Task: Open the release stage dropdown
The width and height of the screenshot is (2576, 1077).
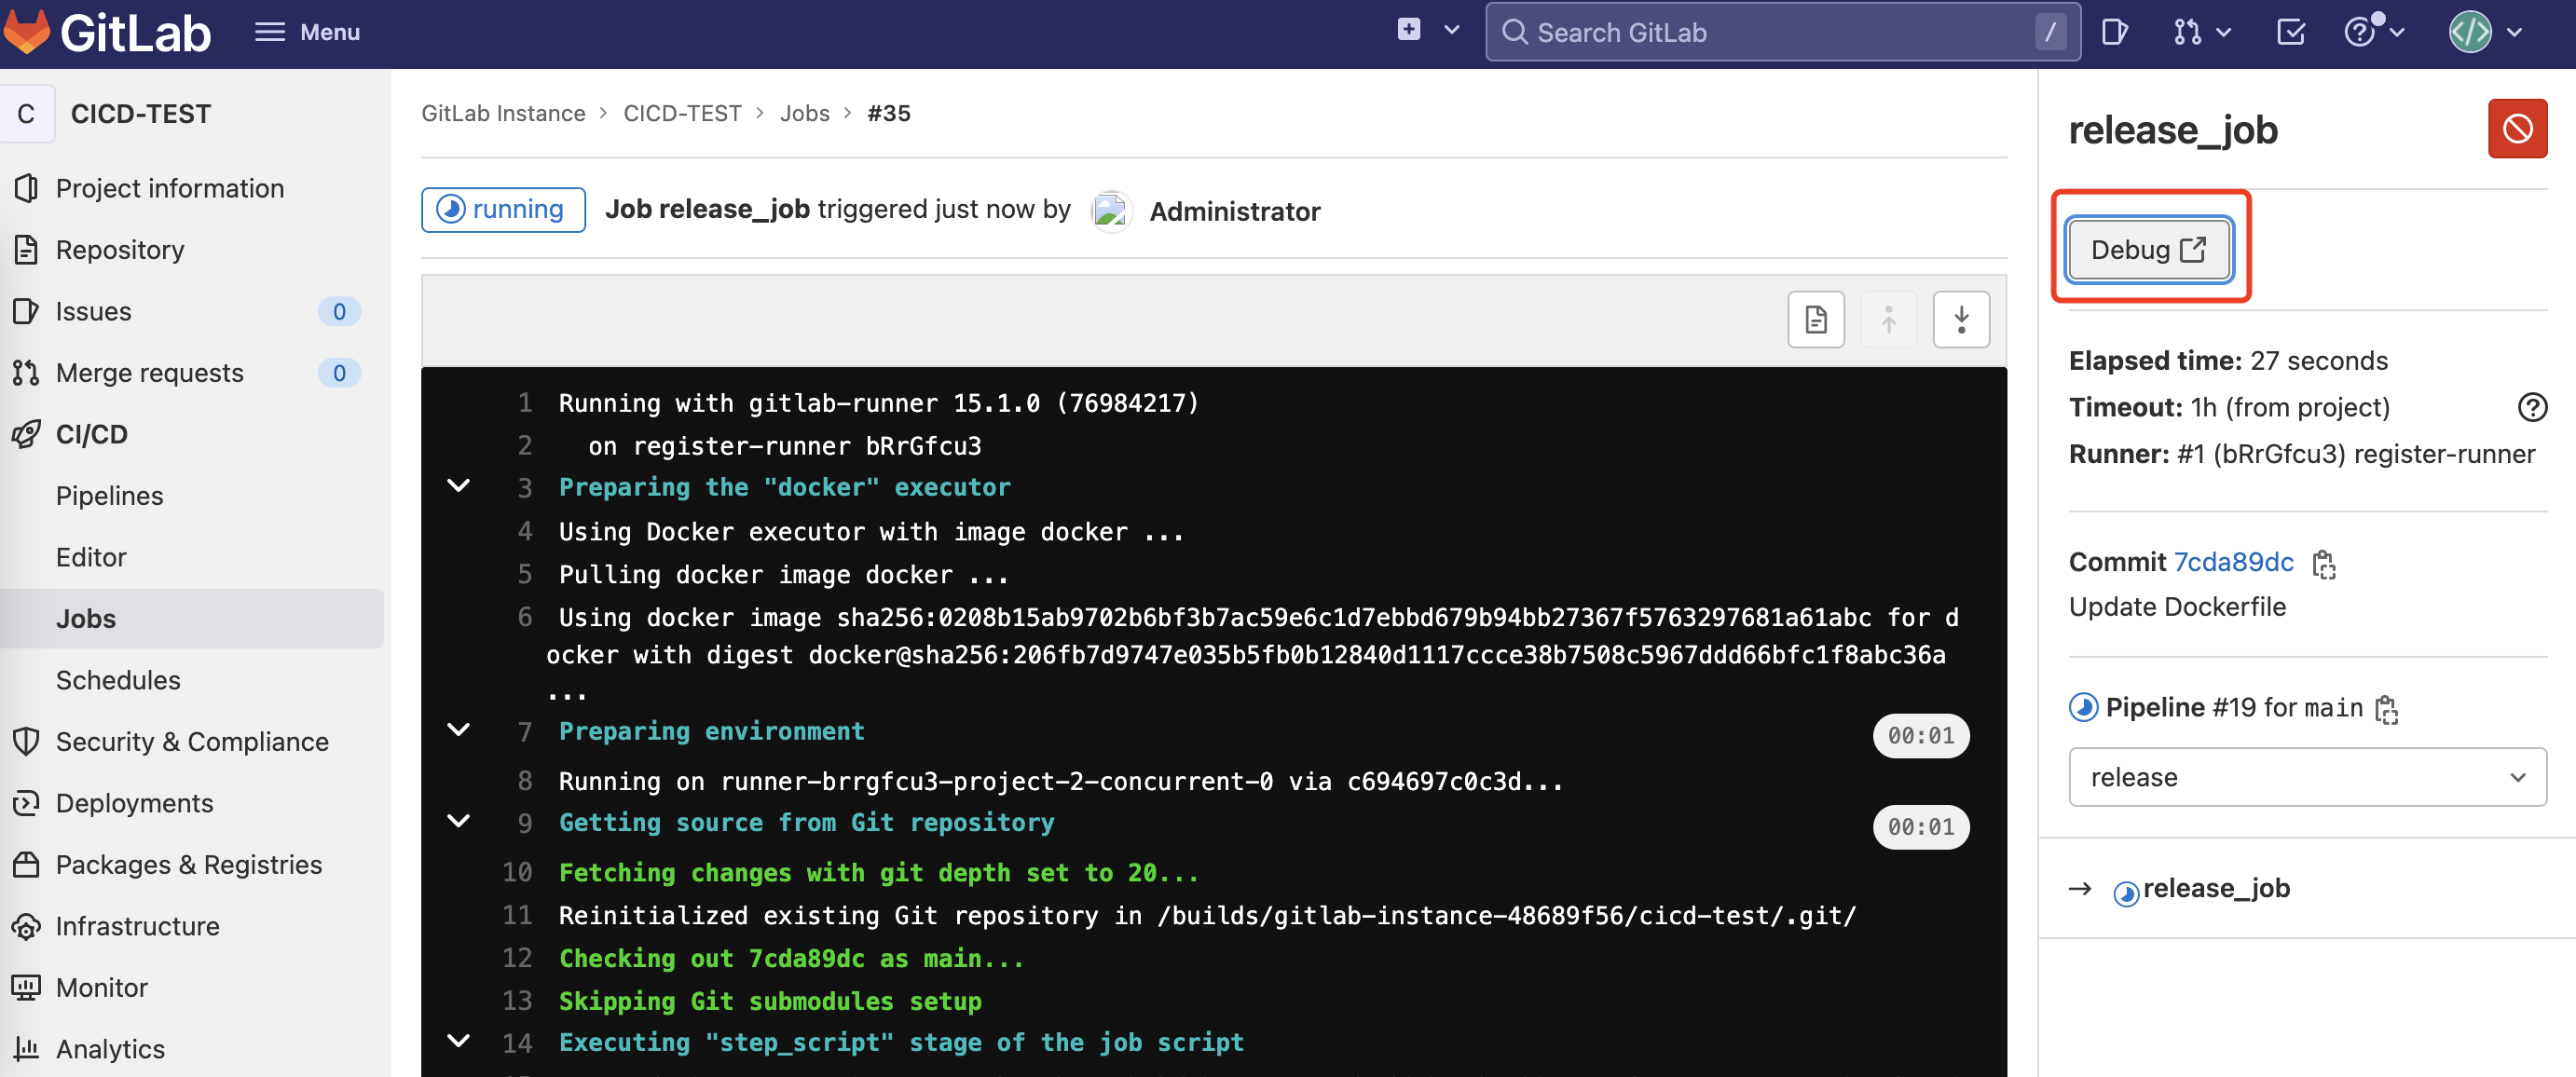Action: [x=2306, y=777]
